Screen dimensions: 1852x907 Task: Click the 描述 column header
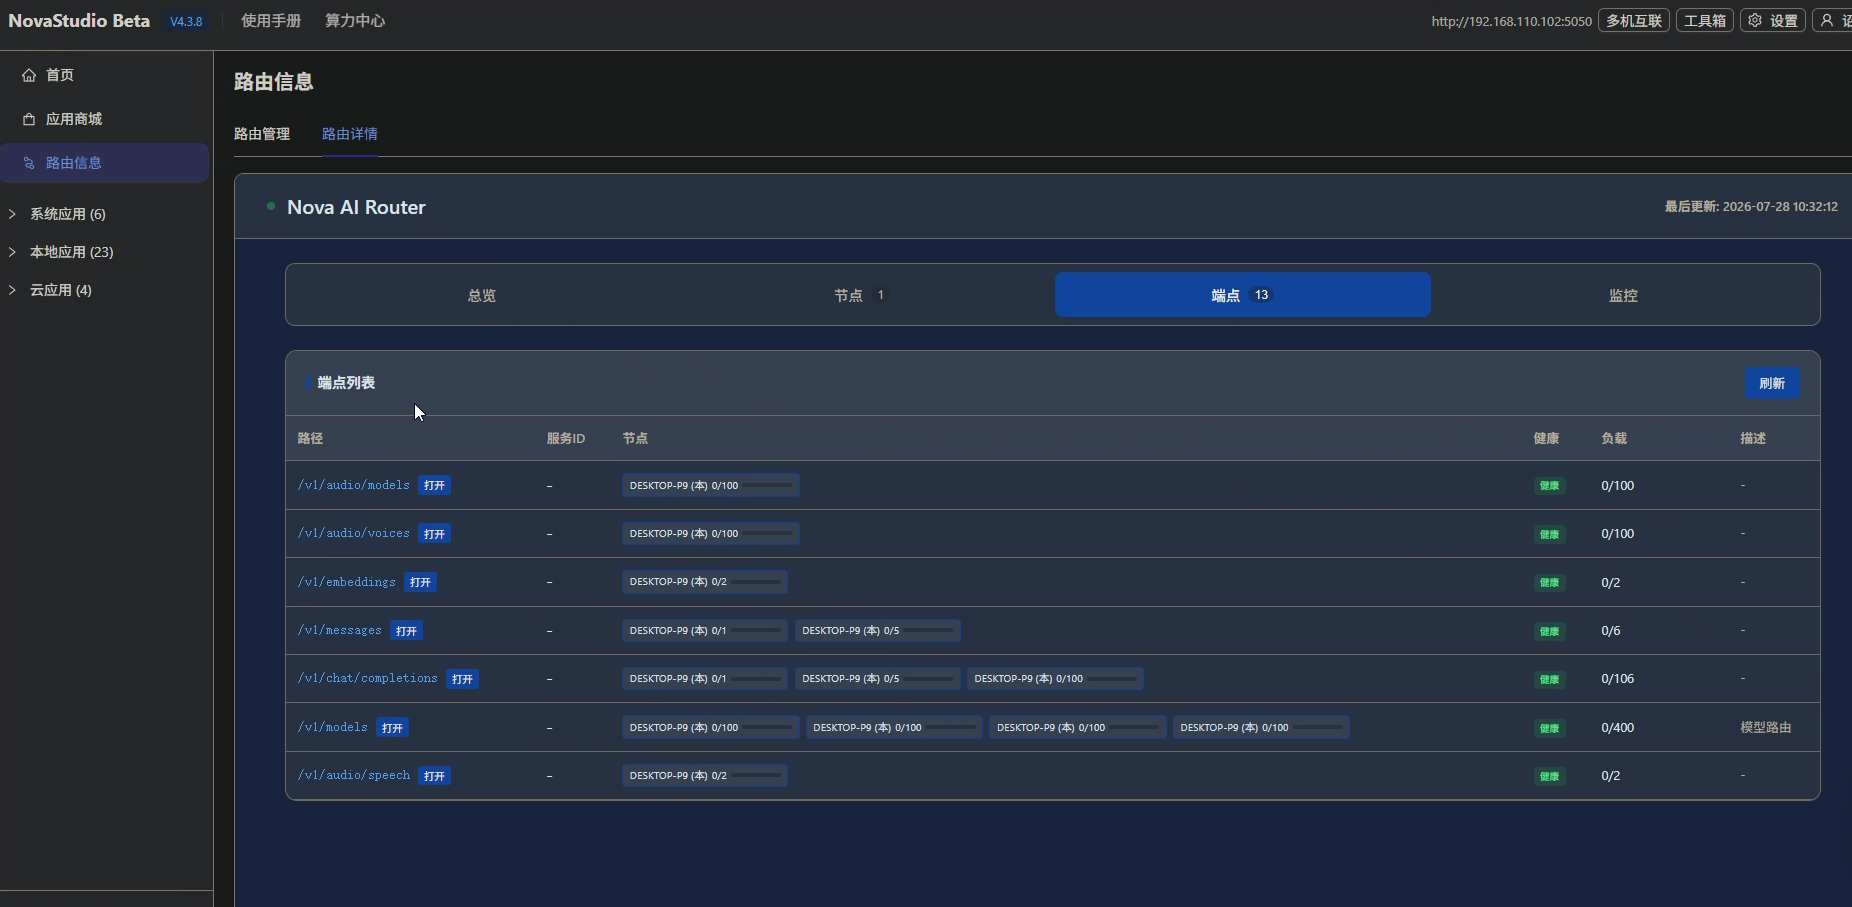[x=1753, y=438]
